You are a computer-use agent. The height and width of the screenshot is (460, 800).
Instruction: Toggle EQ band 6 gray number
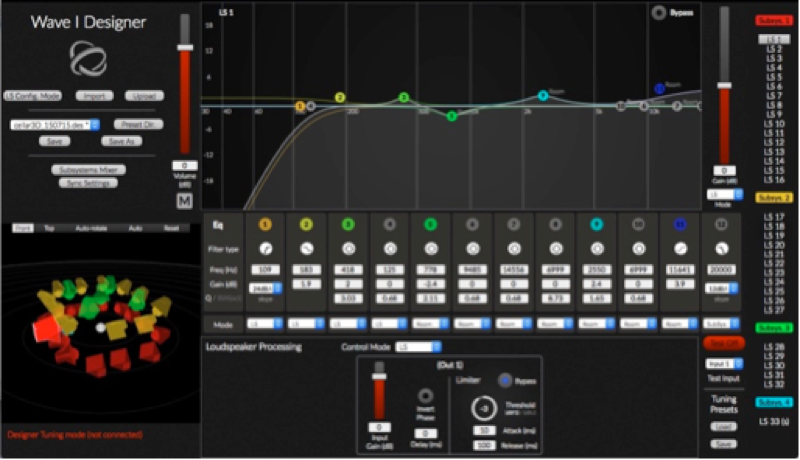472,224
